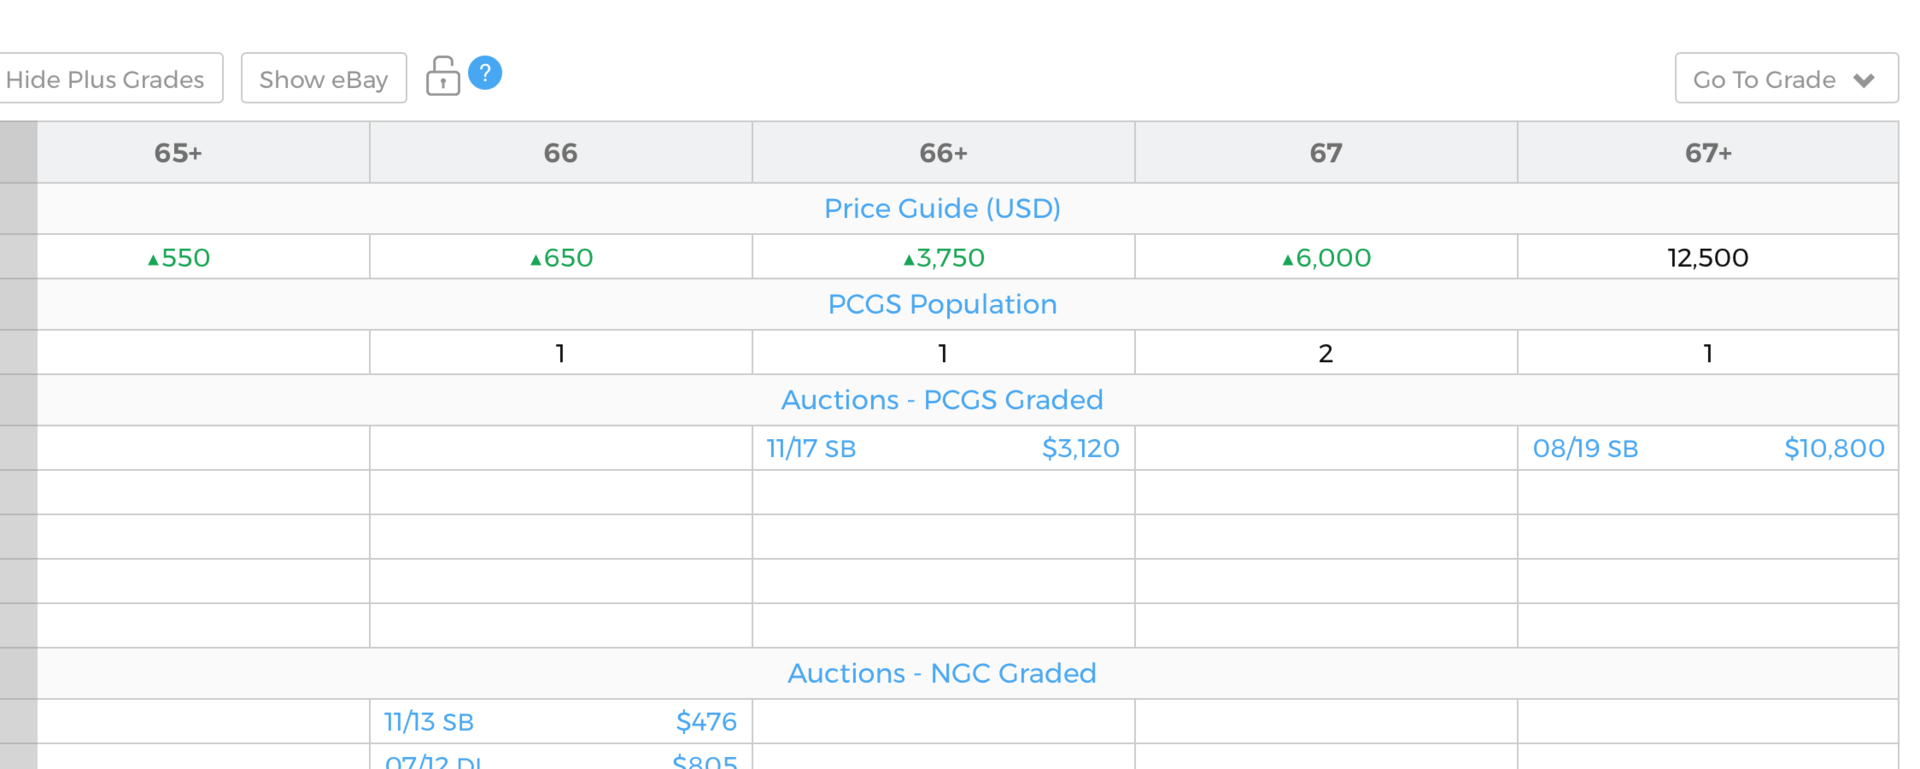This screenshot has height=769, width=1920.
Task: Select Auctions - PCGS Graded heading
Action: (942, 400)
